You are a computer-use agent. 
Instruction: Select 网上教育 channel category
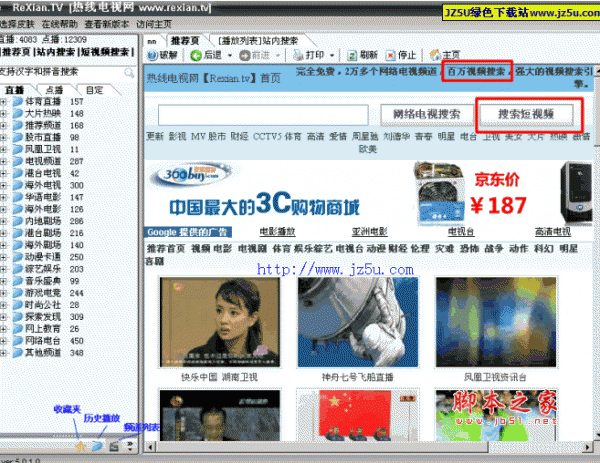(x=43, y=329)
